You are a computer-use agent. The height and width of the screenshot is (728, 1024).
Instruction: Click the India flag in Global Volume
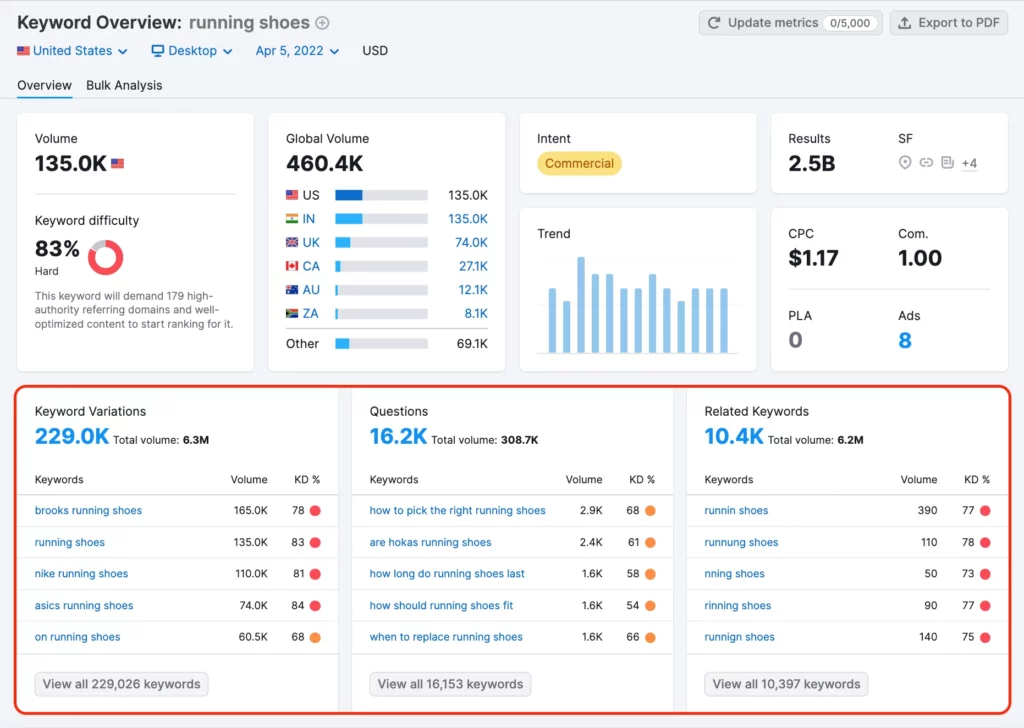[x=292, y=219]
